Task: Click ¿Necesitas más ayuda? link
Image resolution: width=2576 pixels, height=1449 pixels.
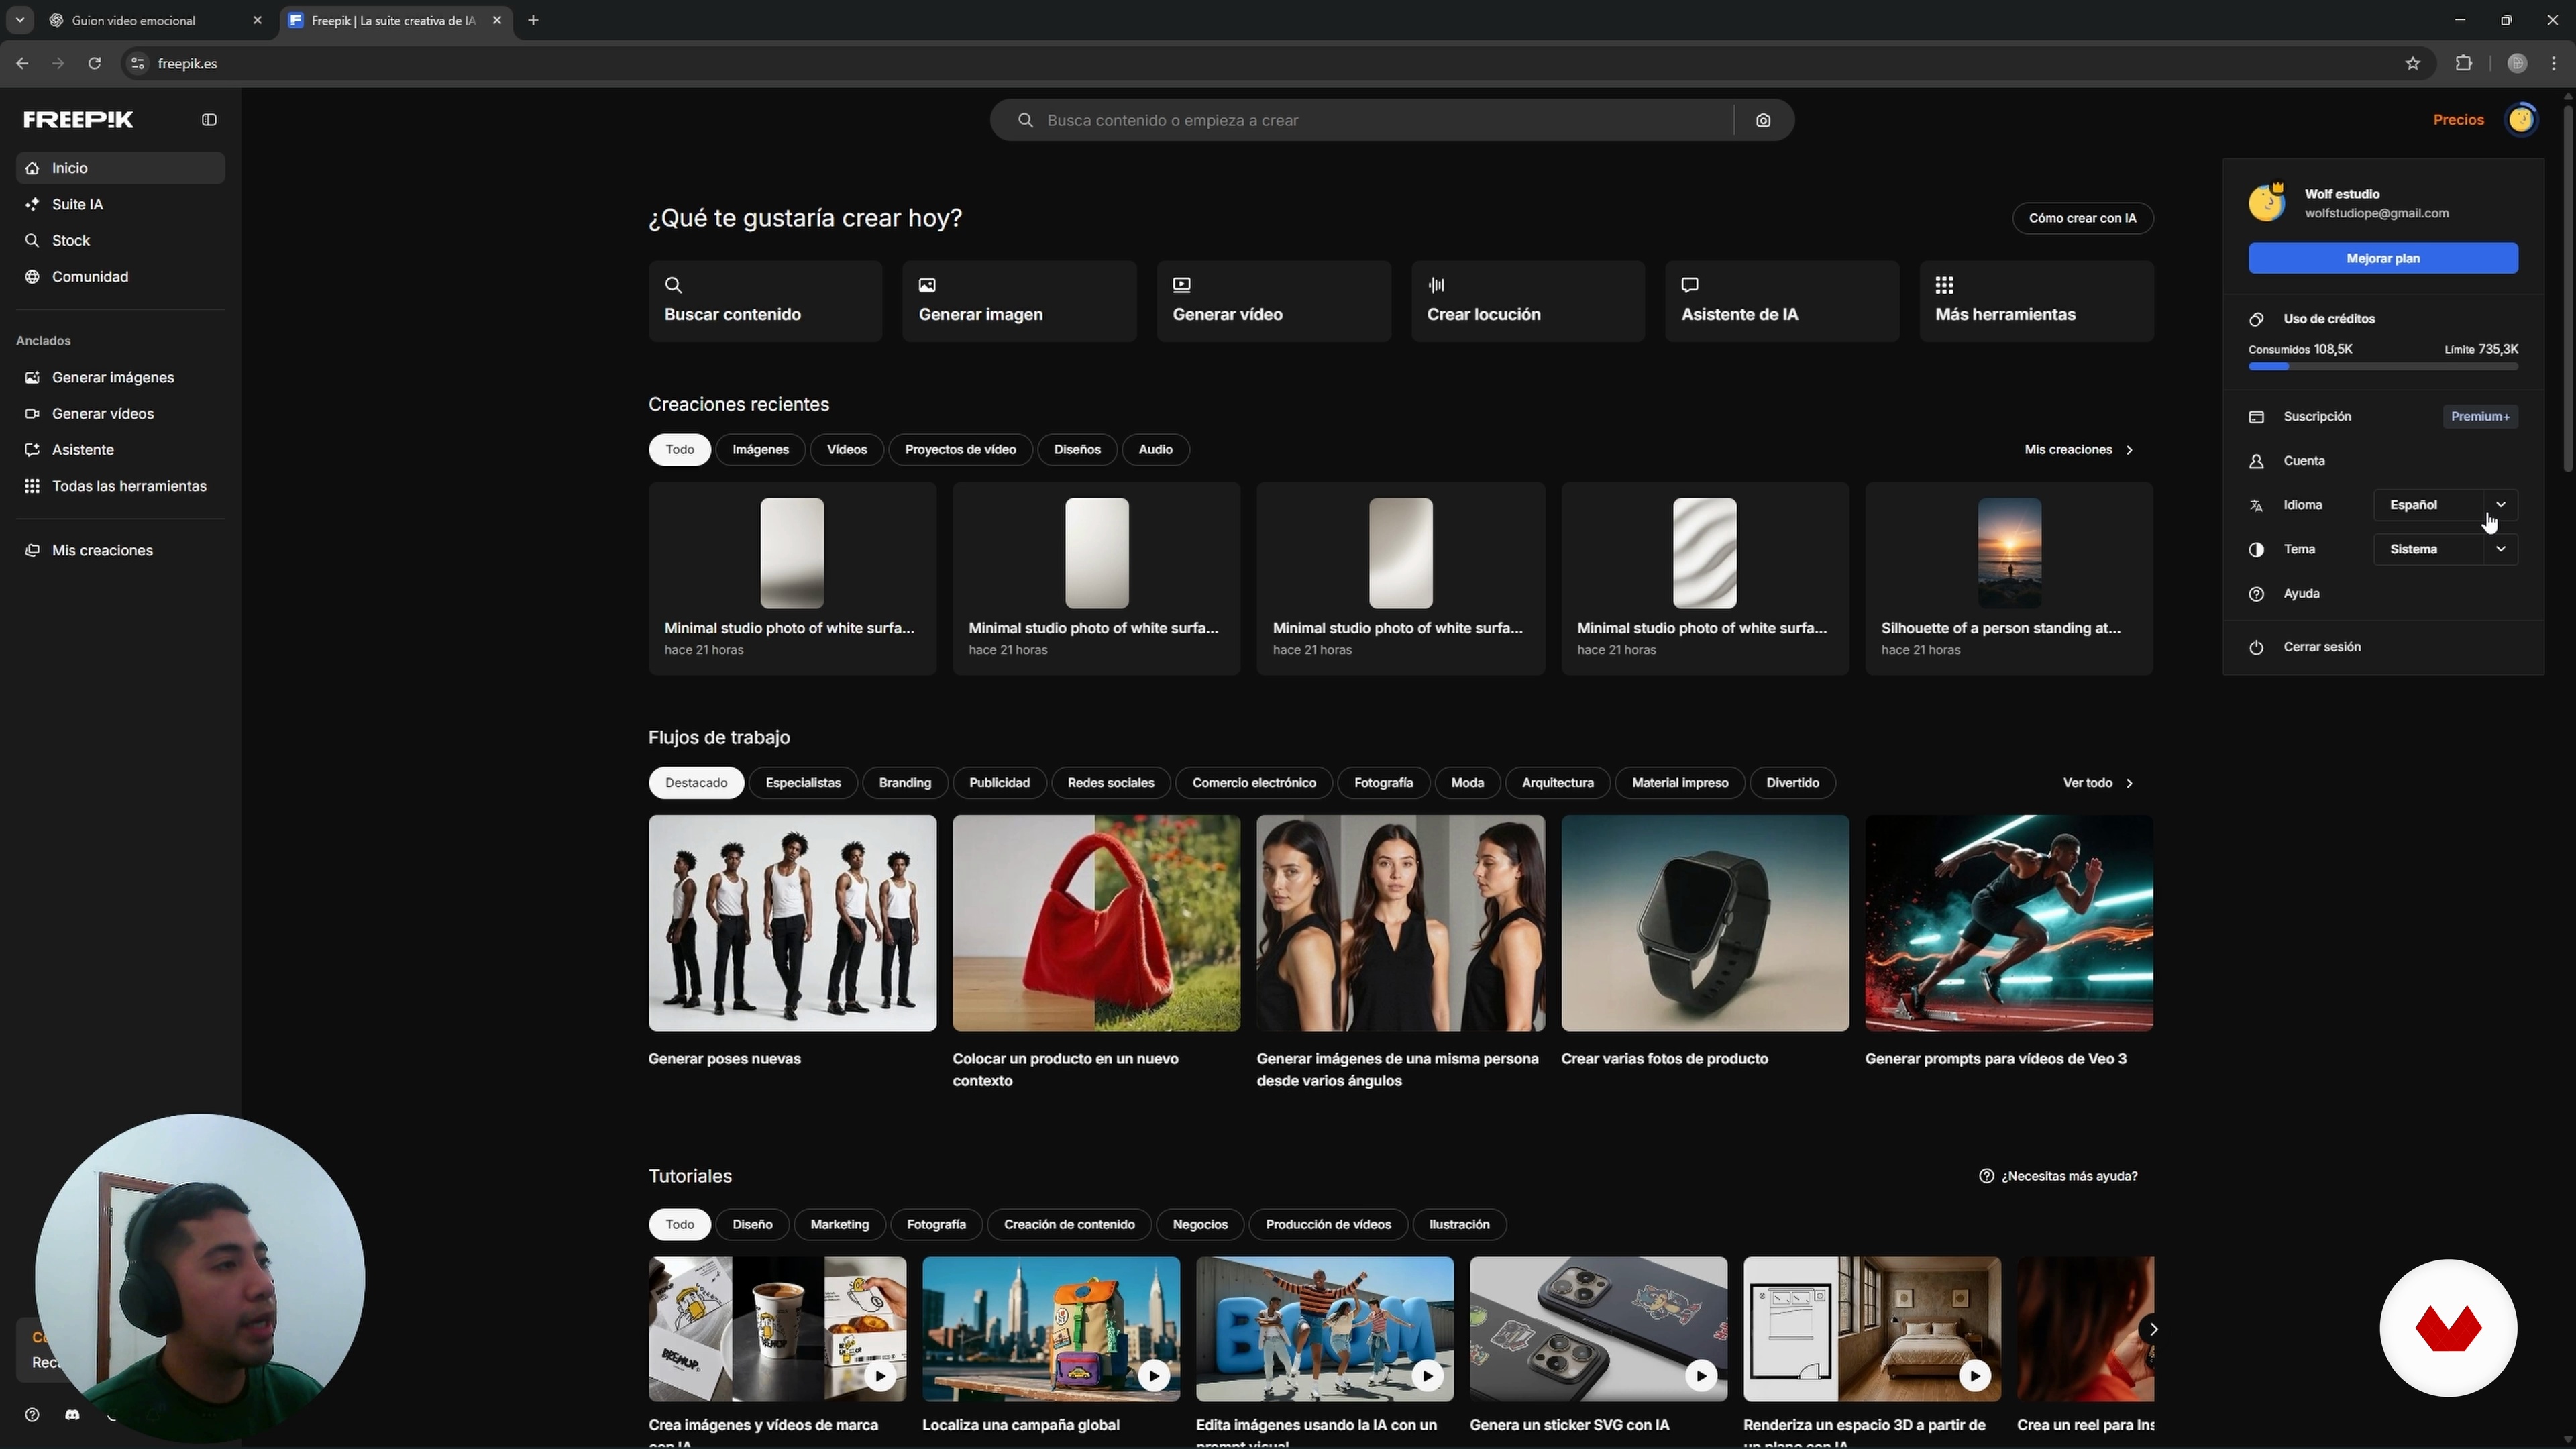Action: click(2058, 1176)
